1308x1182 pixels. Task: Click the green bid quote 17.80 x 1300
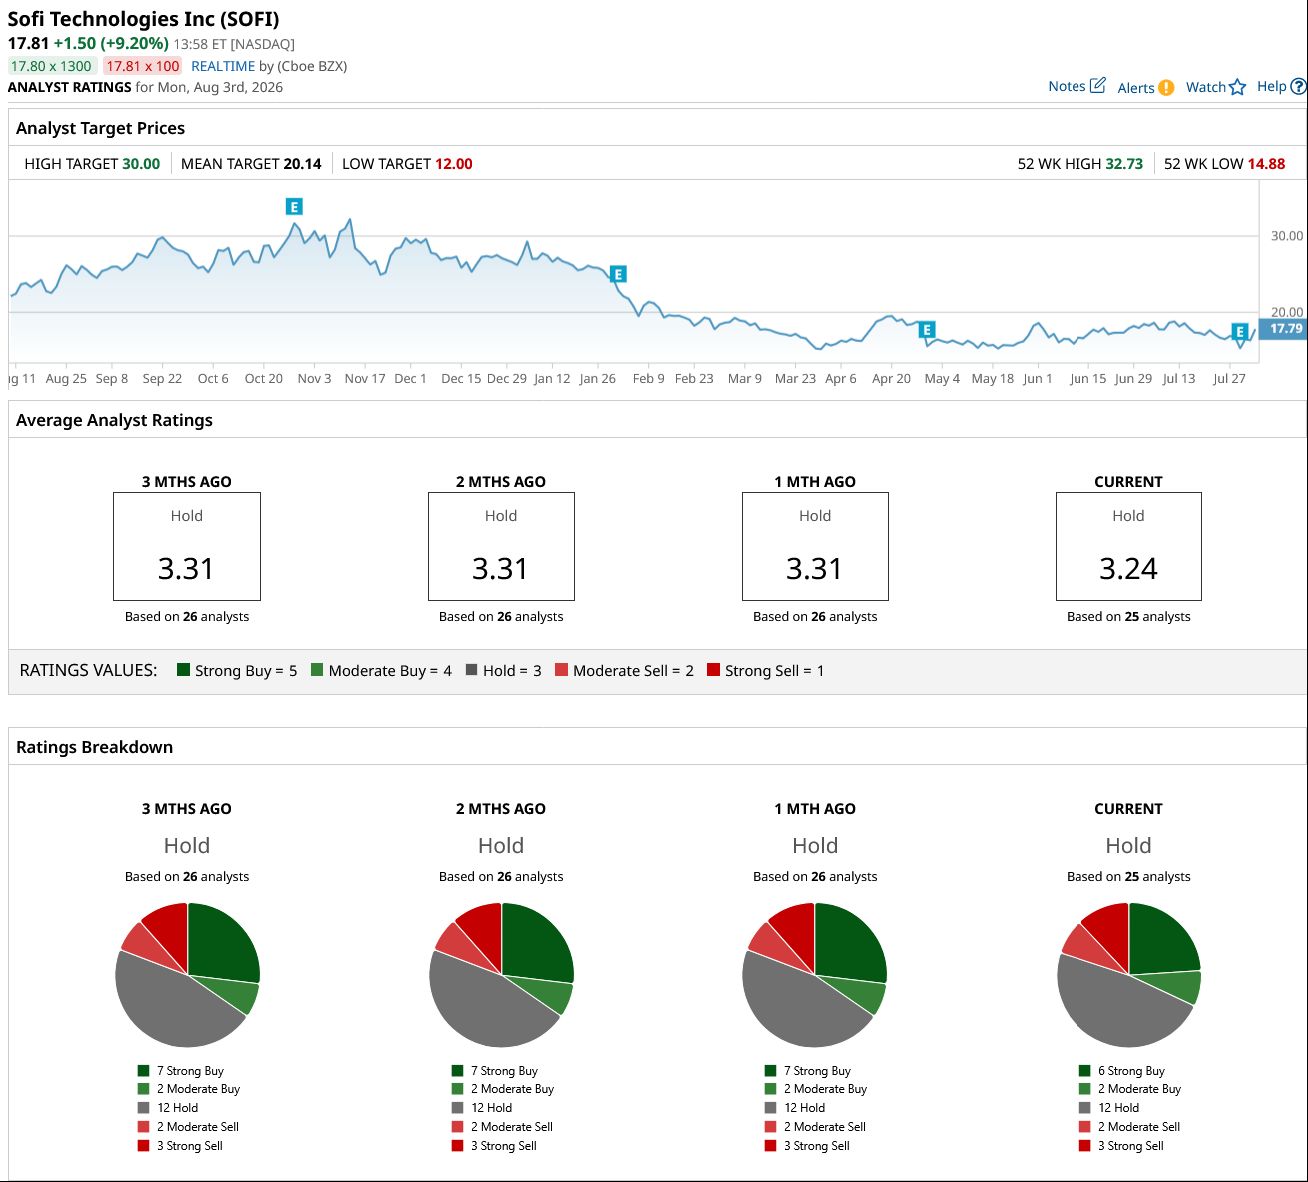click(51, 66)
